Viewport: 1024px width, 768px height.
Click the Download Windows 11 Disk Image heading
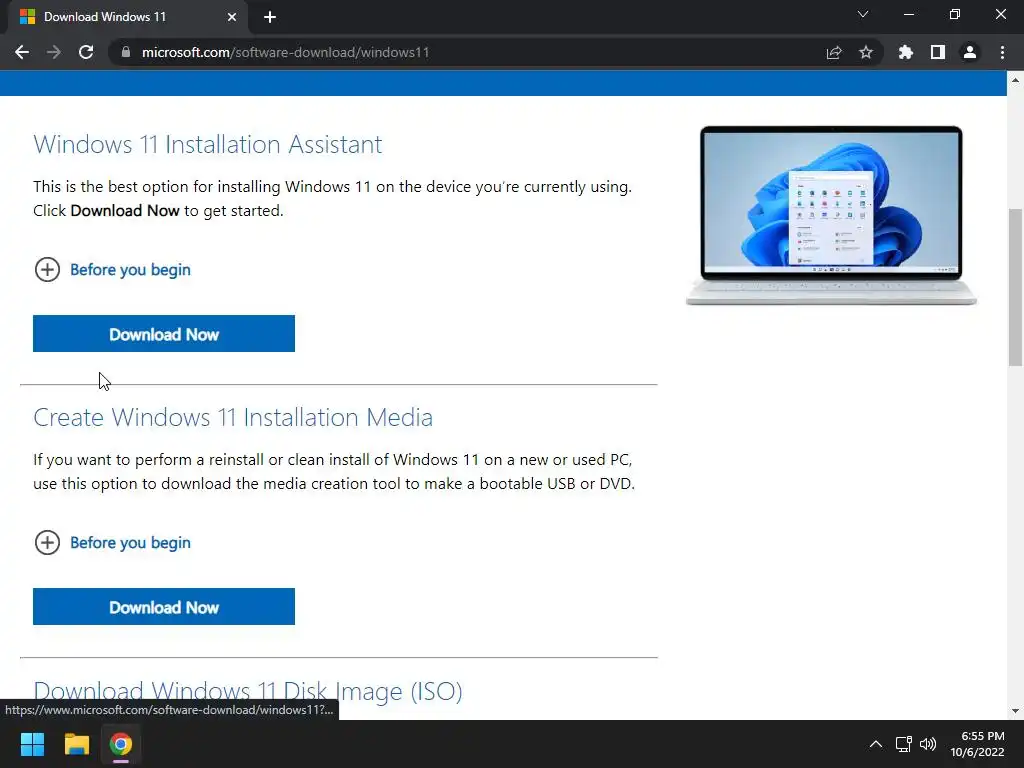[x=248, y=691]
